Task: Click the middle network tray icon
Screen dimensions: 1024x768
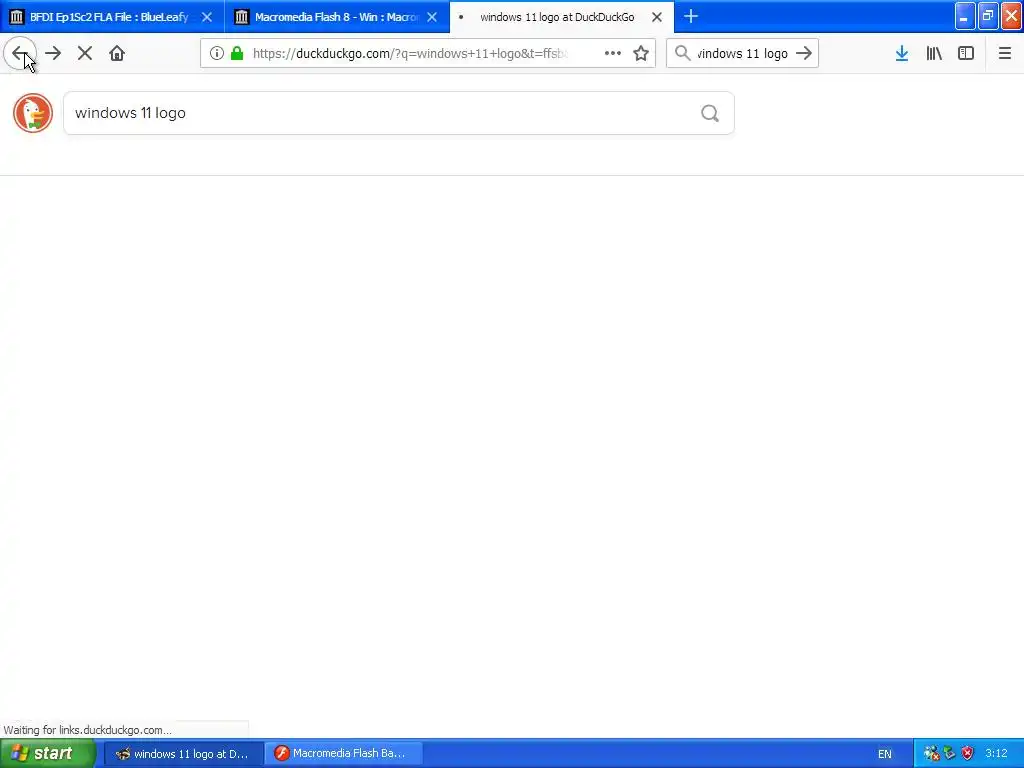Action: point(950,754)
